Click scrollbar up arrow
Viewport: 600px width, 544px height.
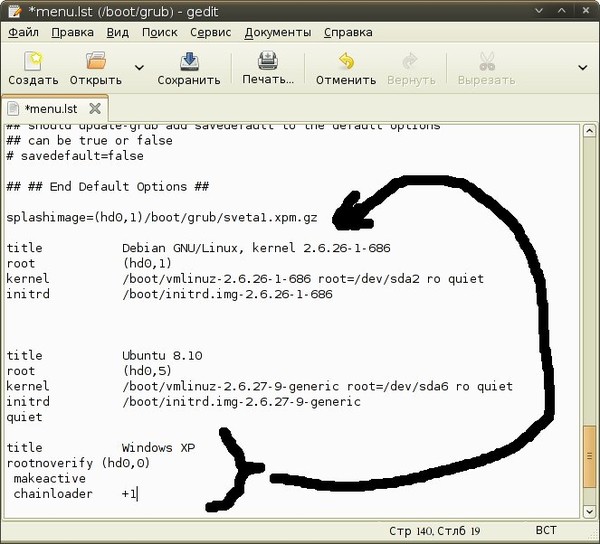[x=589, y=131]
